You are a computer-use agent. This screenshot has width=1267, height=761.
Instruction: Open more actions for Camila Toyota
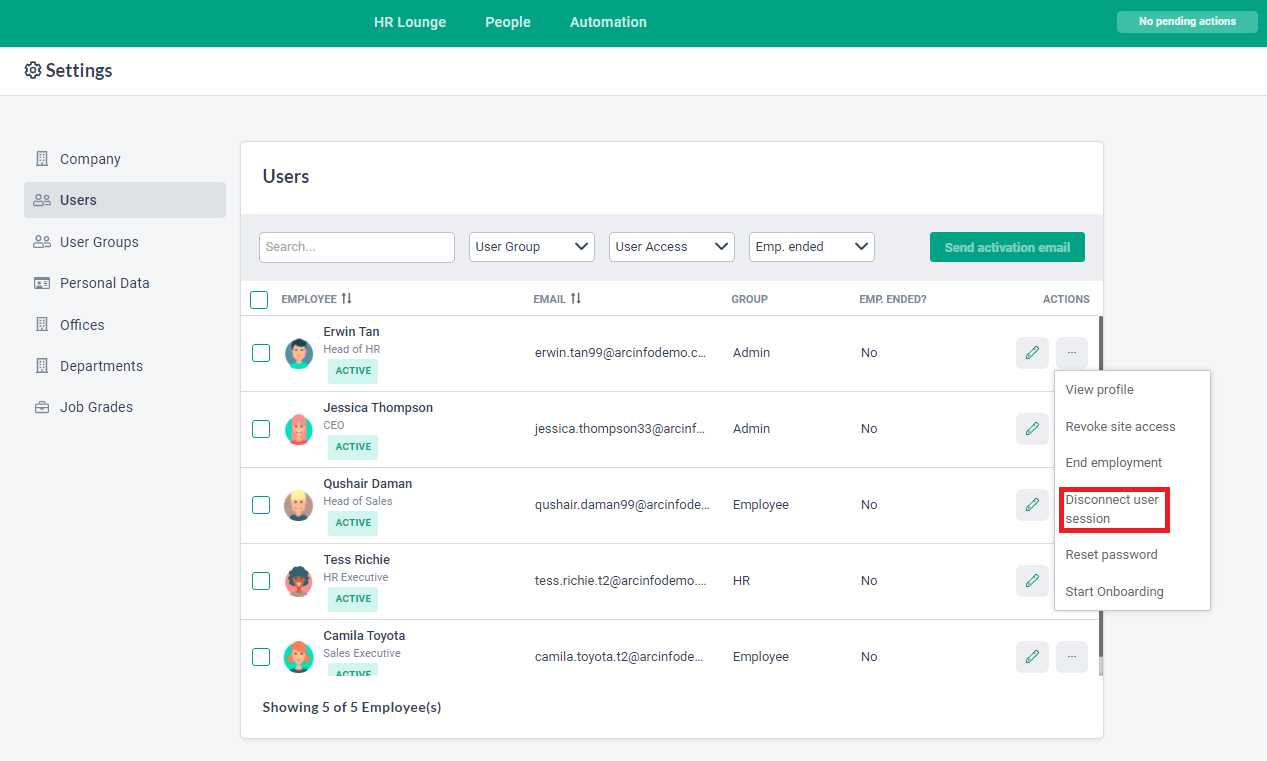pyautogui.click(x=1072, y=657)
